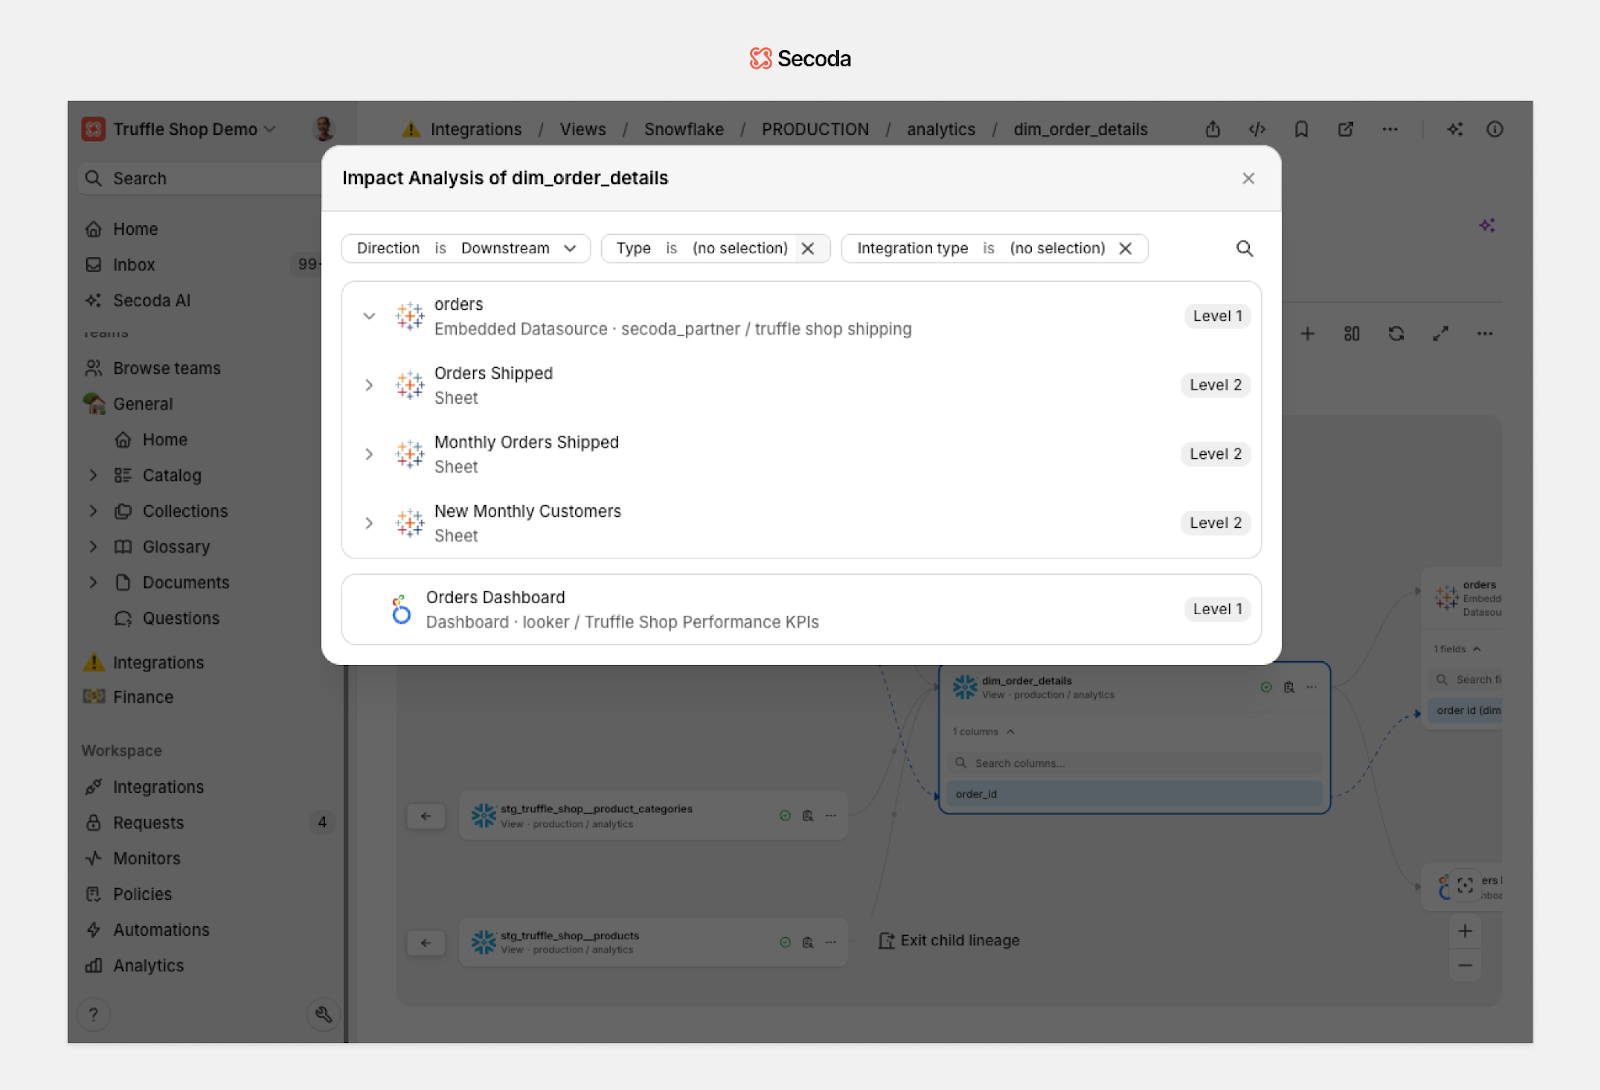Open Monitors

point(146,858)
